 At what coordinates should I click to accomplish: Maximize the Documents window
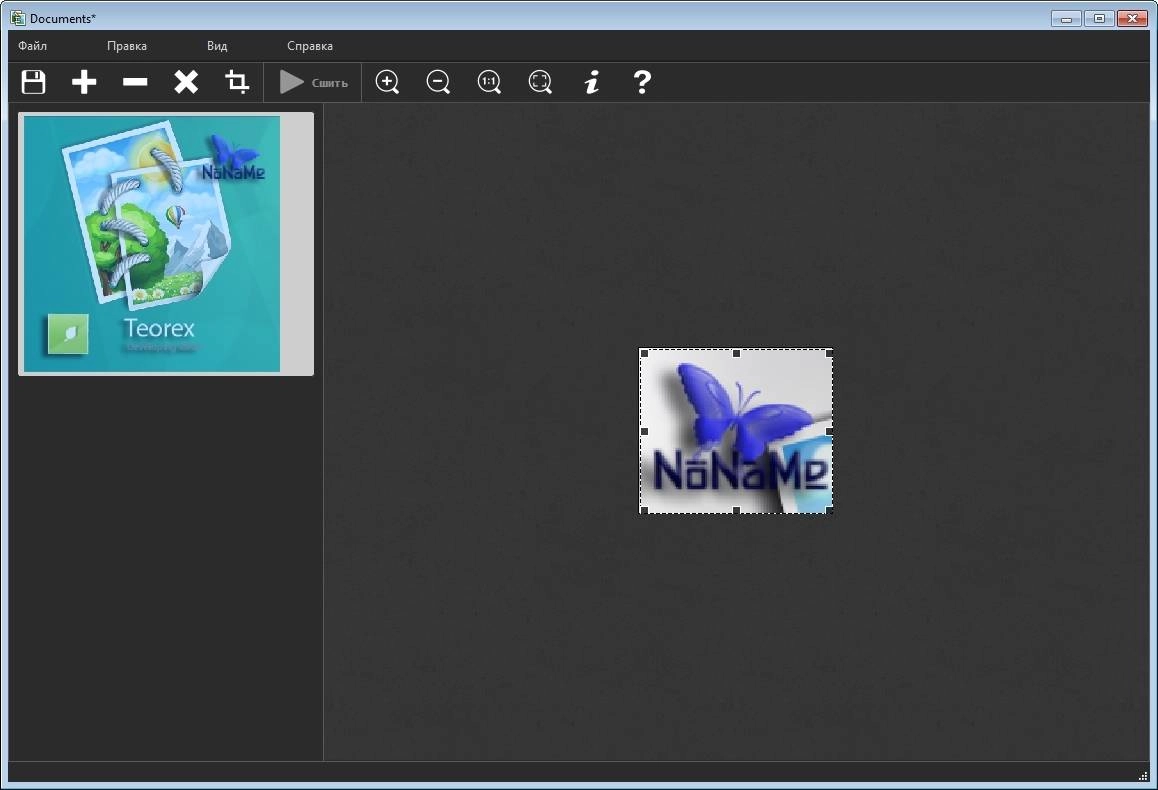click(1099, 18)
